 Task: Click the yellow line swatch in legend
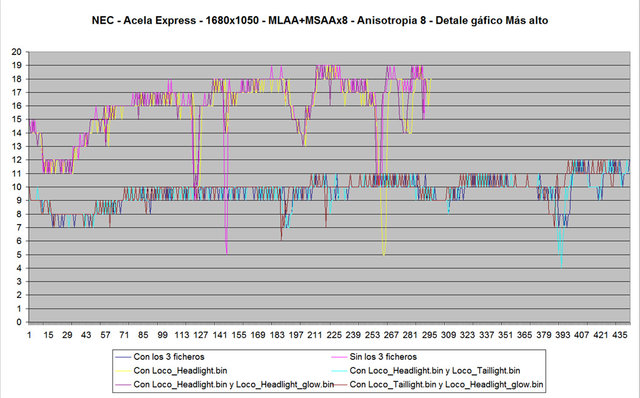[x=123, y=371]
